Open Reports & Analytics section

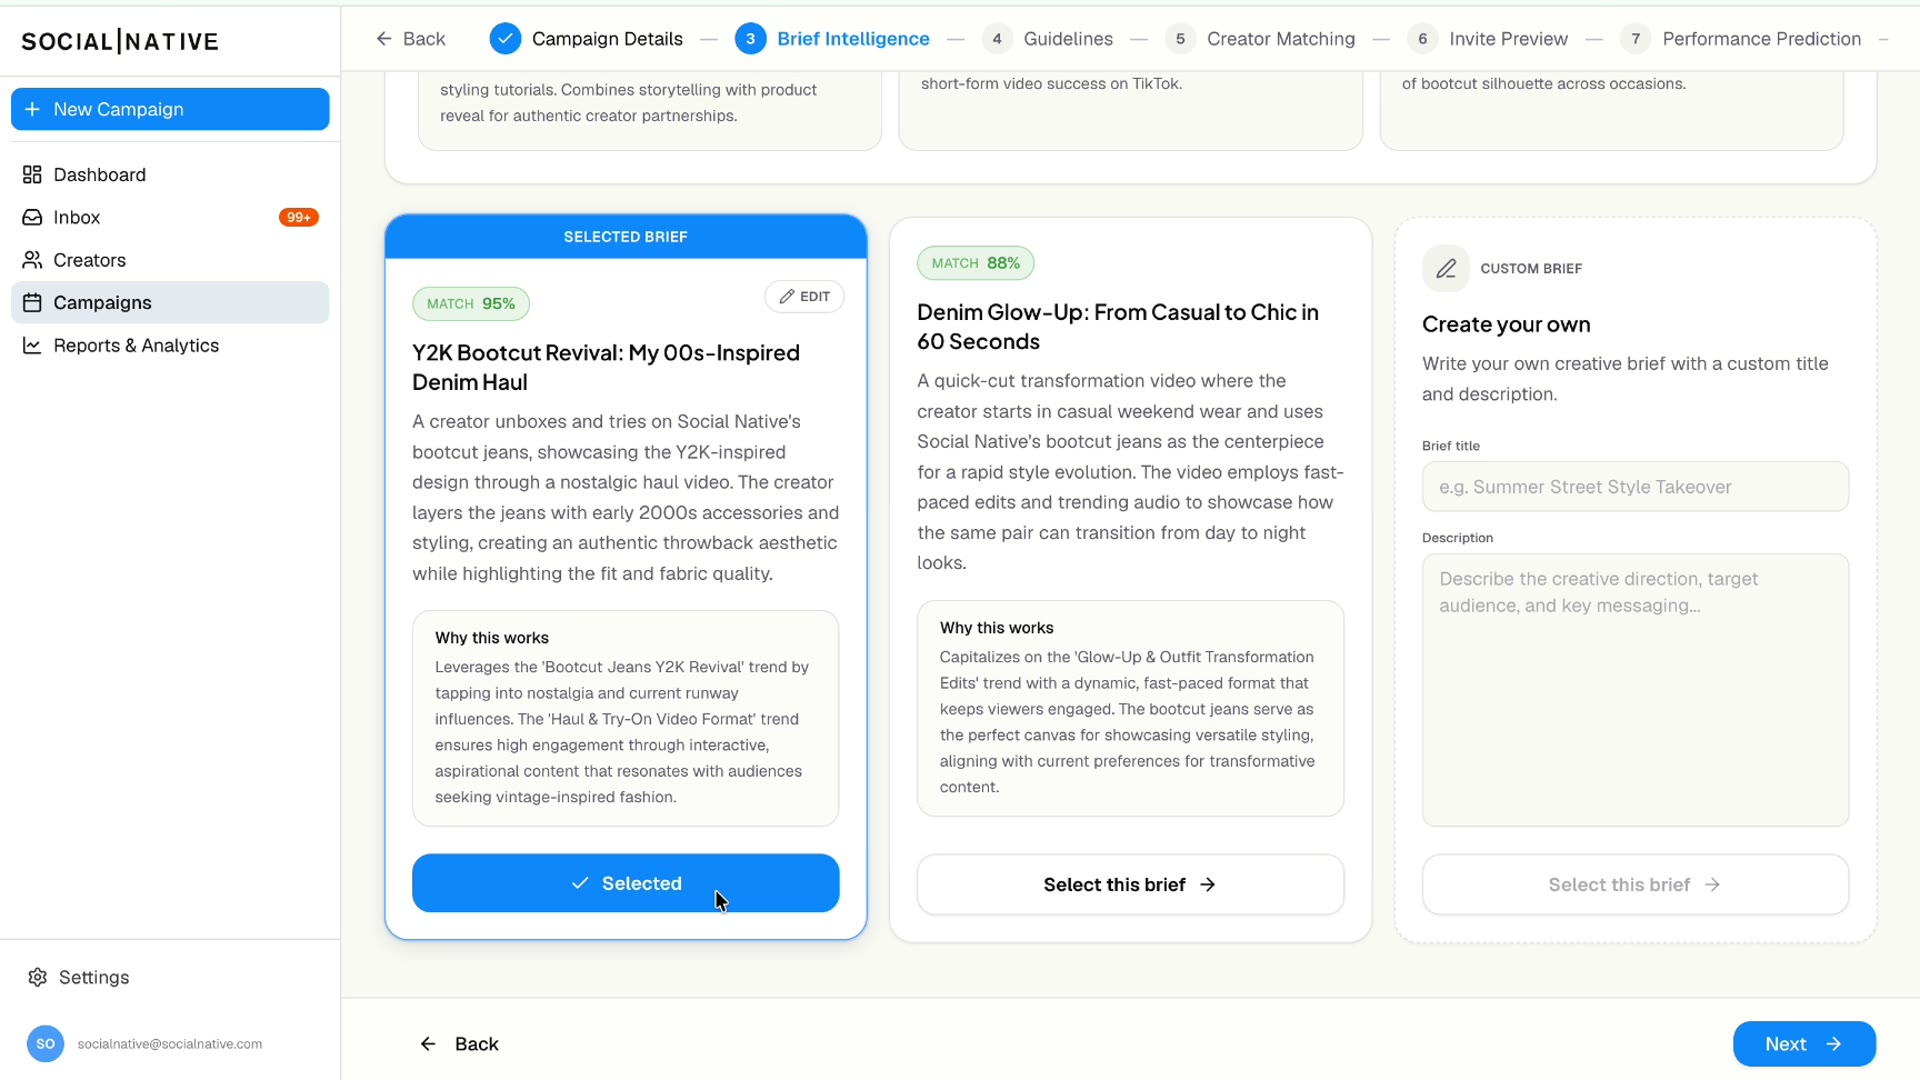click(x=170, y=345)
